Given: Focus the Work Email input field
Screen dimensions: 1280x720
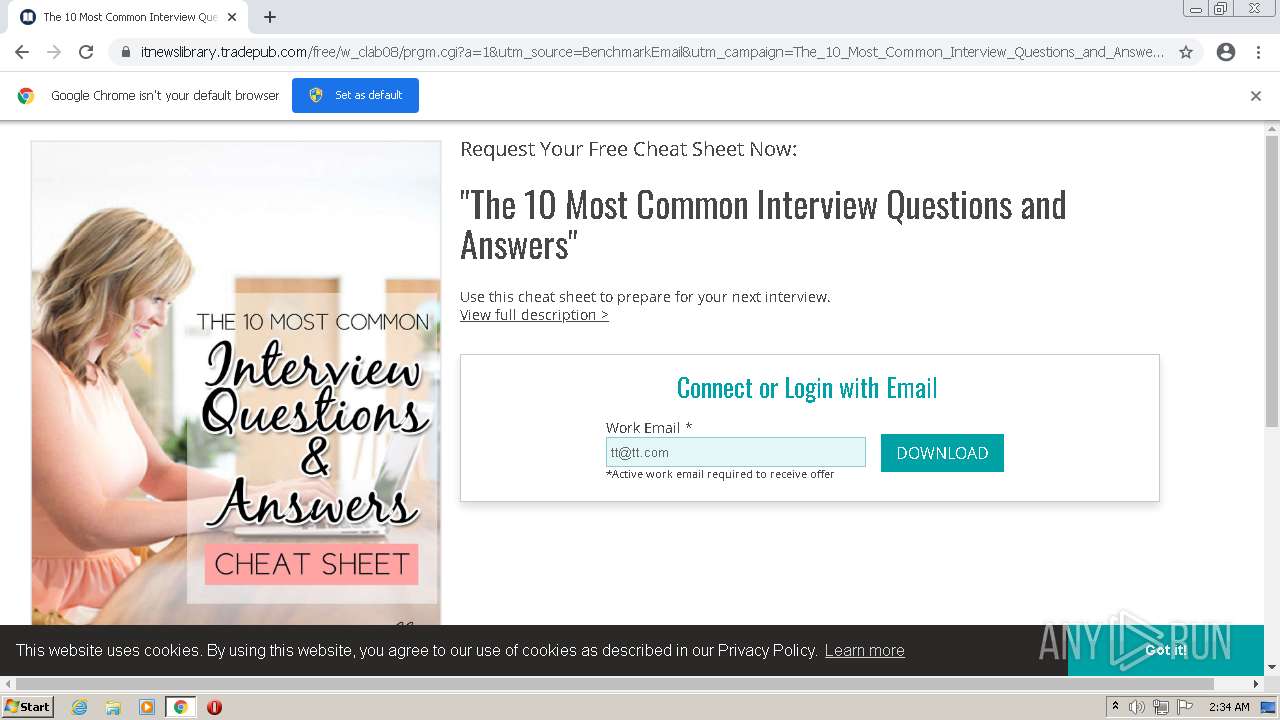Looking at the screenshot, I should pyautogui.click(x=736, y=452).
